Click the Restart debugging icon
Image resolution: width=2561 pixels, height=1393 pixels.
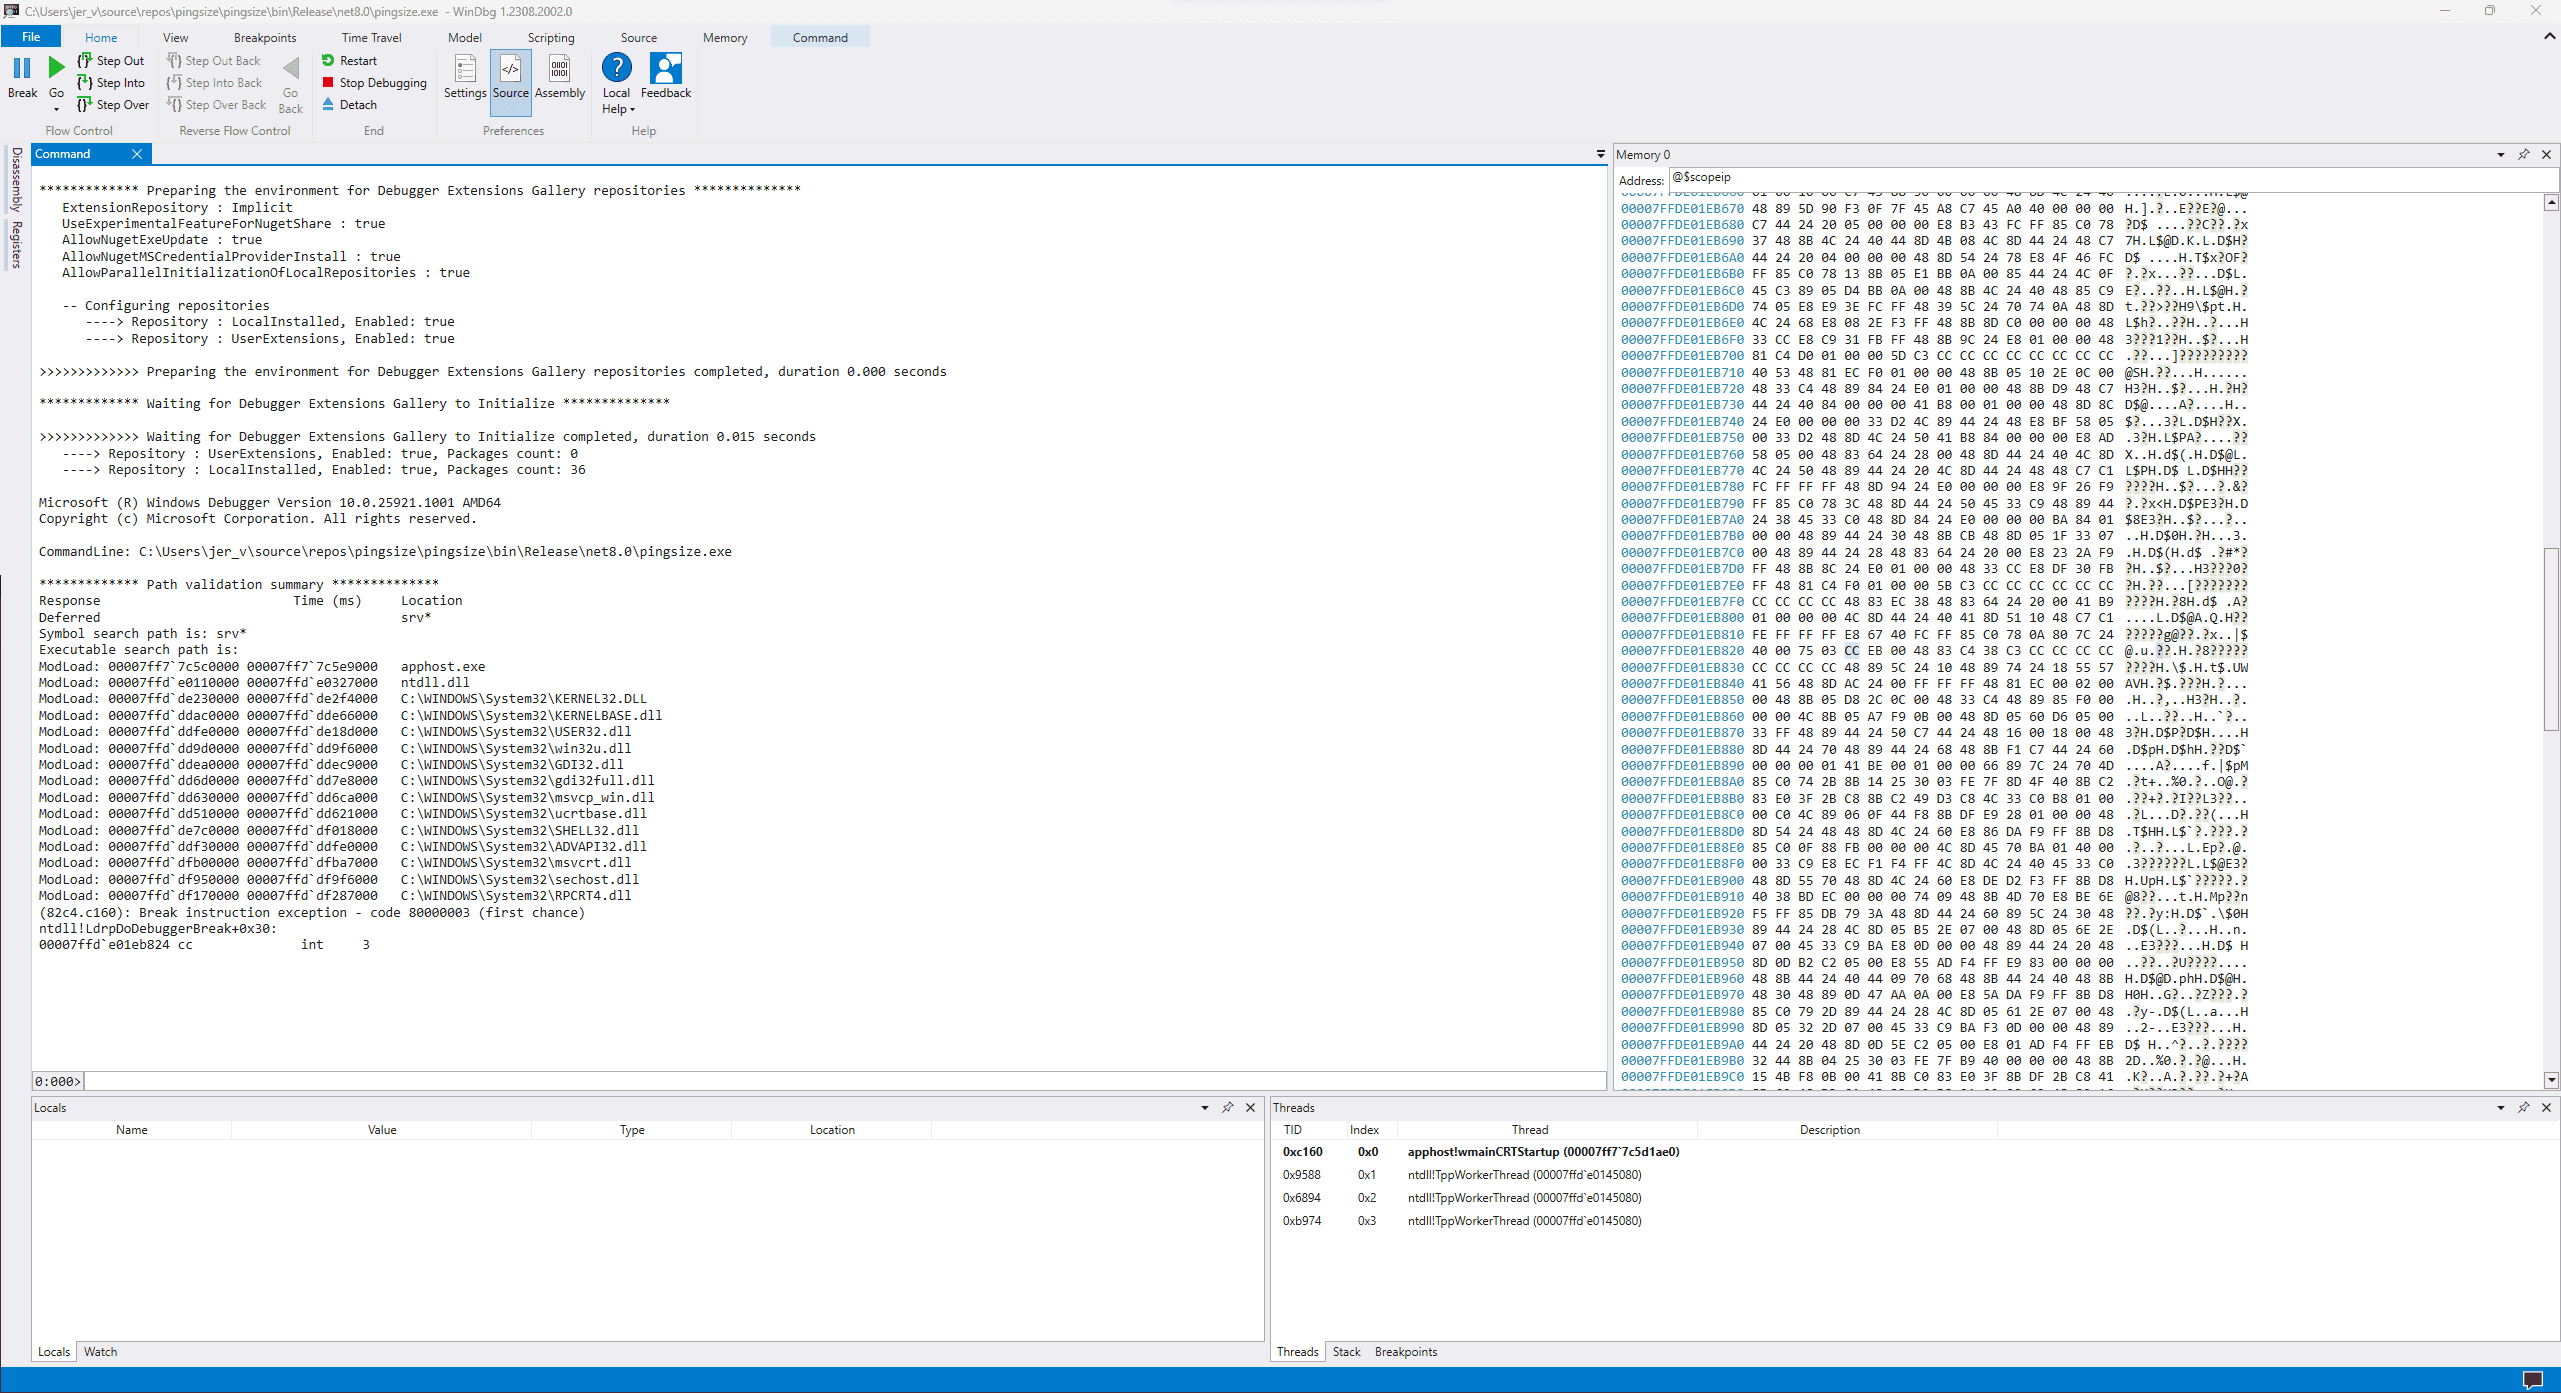[328, 61]
